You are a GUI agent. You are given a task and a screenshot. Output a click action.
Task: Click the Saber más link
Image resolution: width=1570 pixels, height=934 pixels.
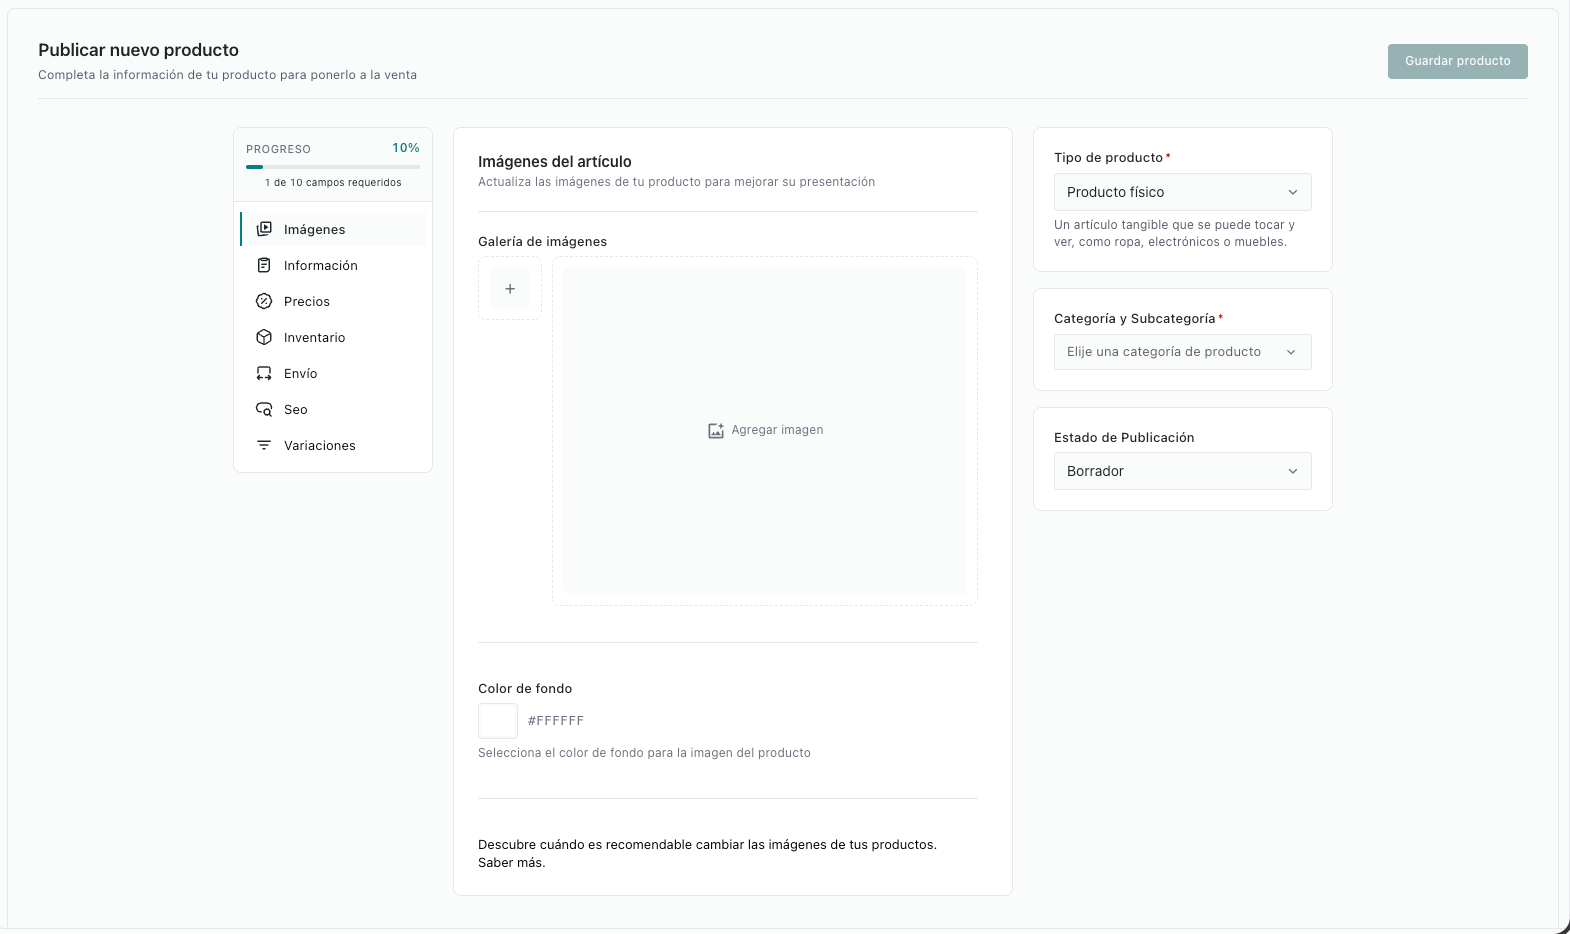click(511, 863)
